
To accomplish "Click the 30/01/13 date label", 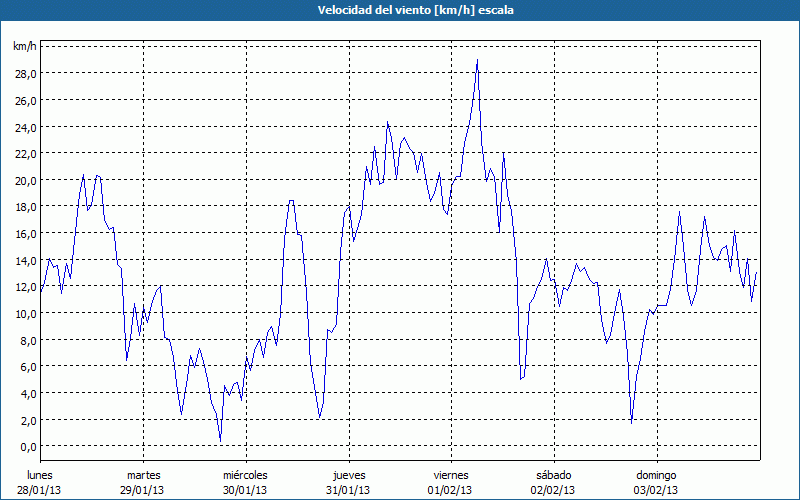I will (x=245, y=490).
